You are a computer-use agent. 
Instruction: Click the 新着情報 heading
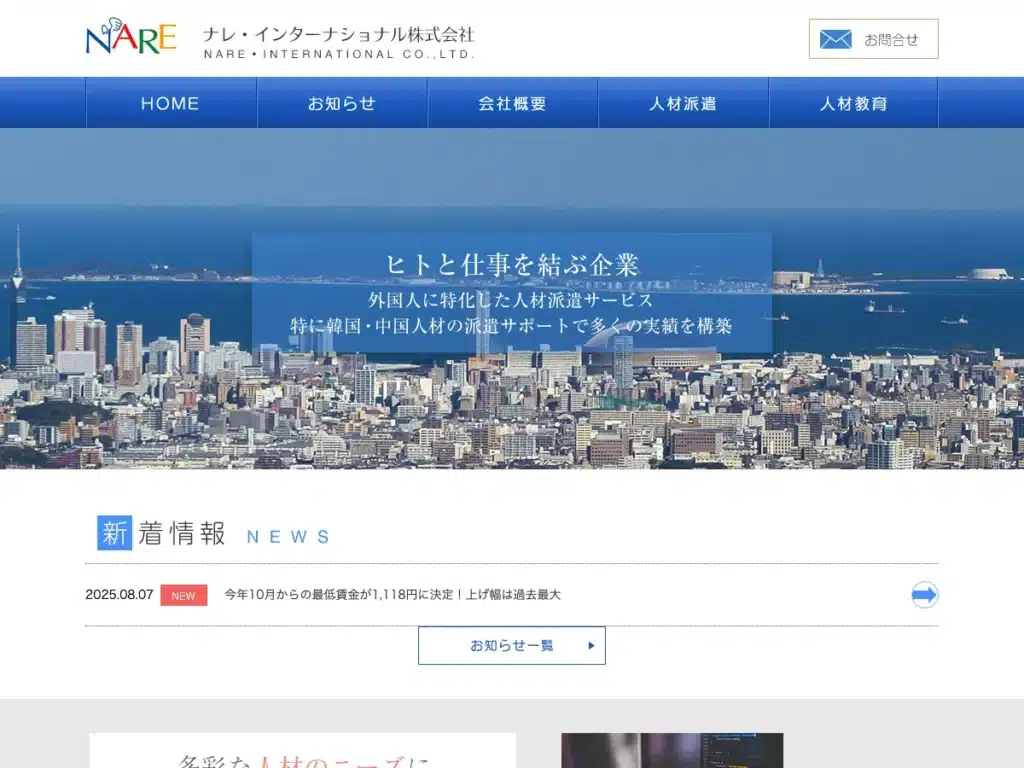coord(161,533)
